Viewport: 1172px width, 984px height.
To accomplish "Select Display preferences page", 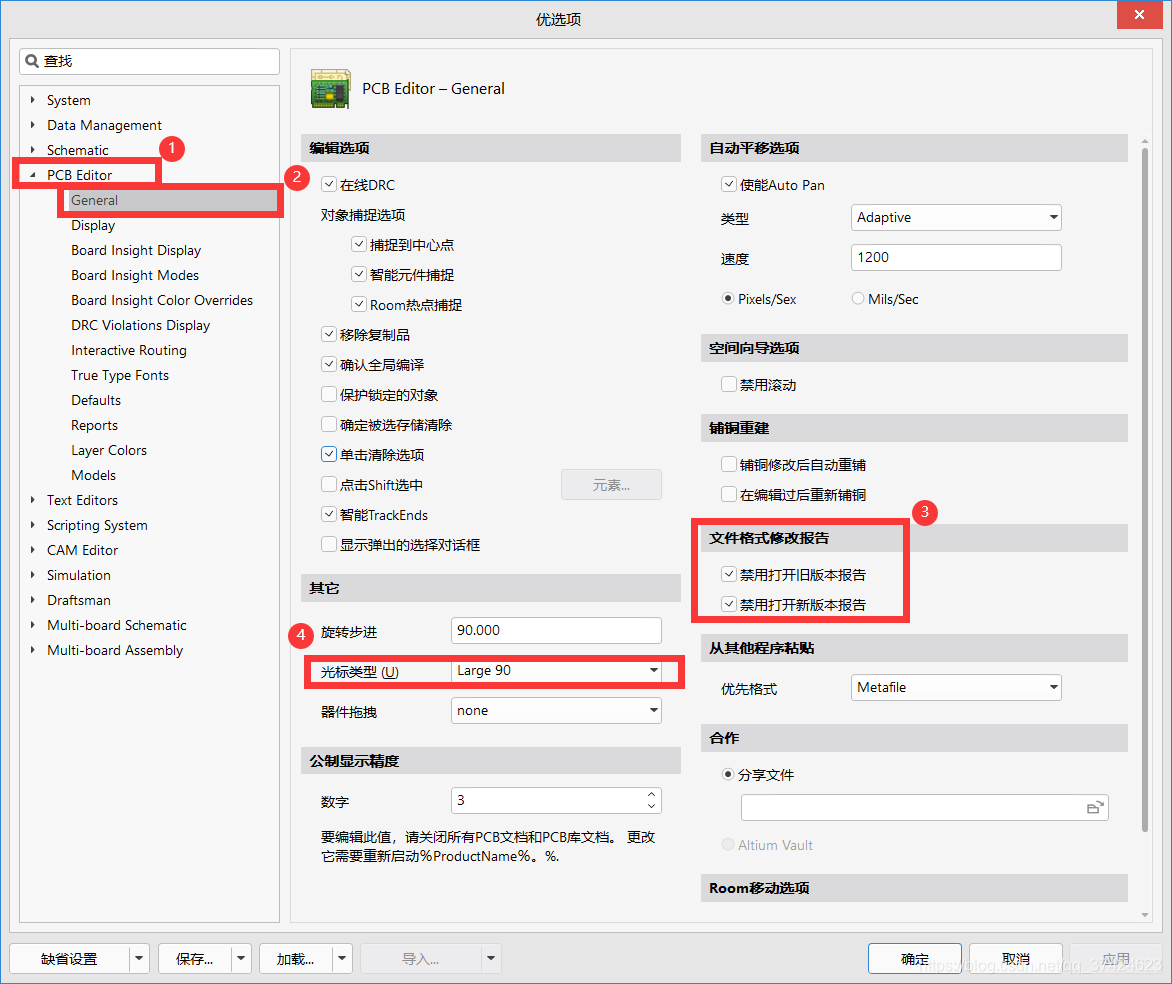I will coord(93,225).
